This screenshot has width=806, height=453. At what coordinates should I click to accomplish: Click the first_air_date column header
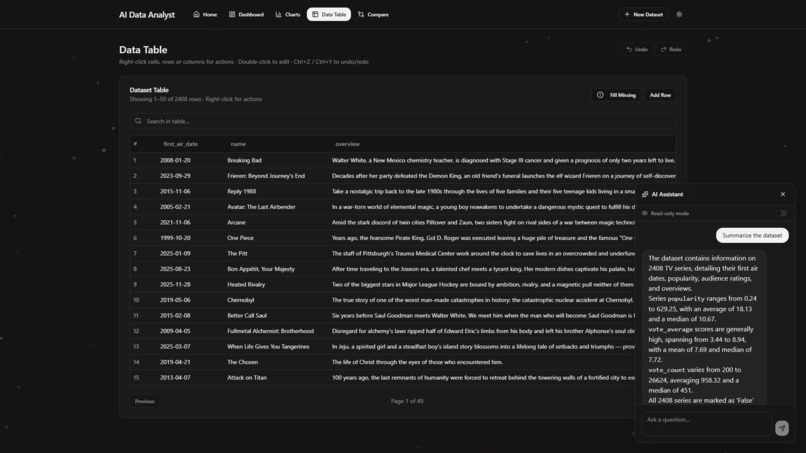tap(180, 144)
